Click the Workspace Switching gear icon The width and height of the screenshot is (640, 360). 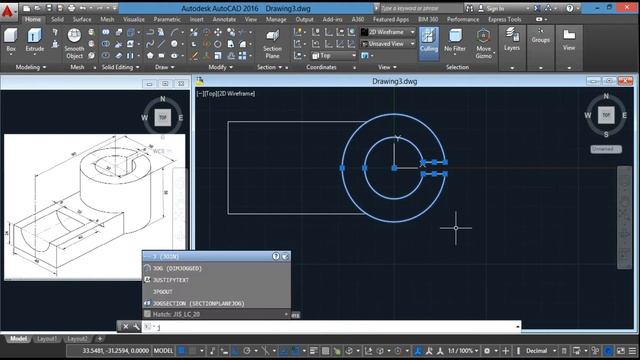(487, 351)
